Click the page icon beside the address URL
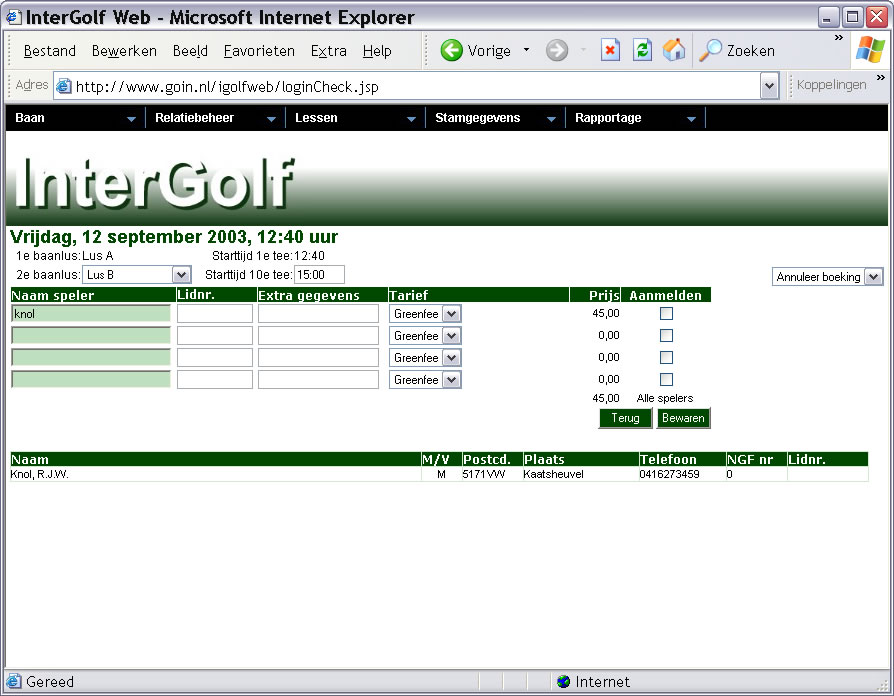The width and height of the screenshot is (894, 696). (64, 86)
